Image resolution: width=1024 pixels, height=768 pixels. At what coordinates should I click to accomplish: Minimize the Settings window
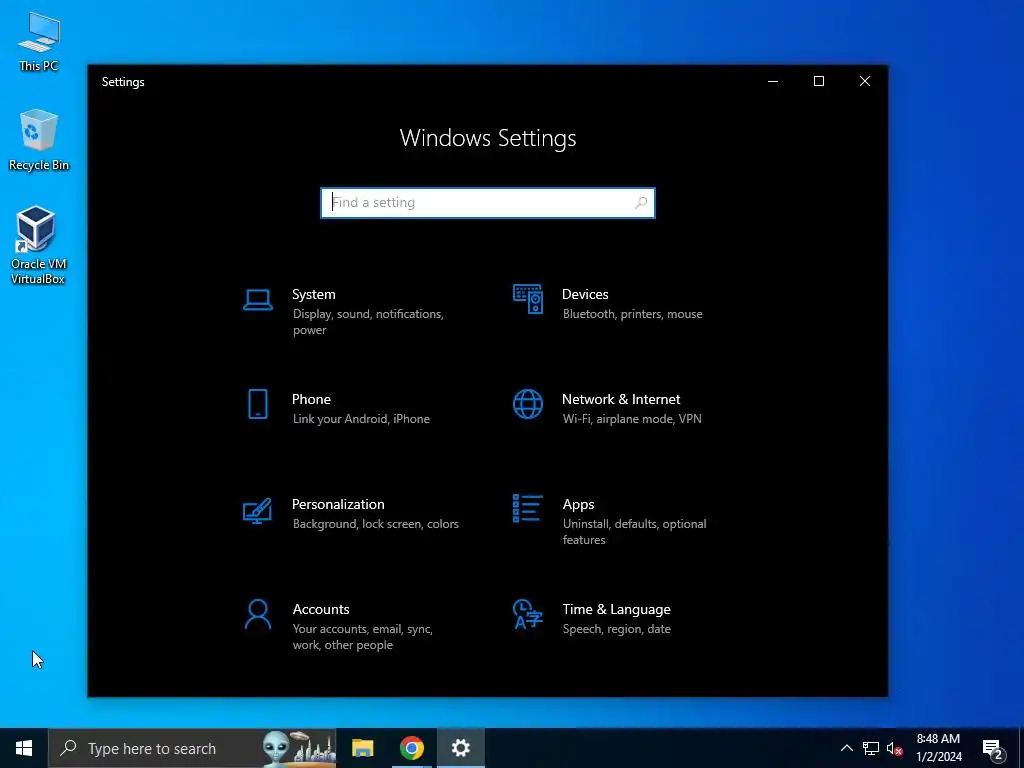(x=773, y=81)
